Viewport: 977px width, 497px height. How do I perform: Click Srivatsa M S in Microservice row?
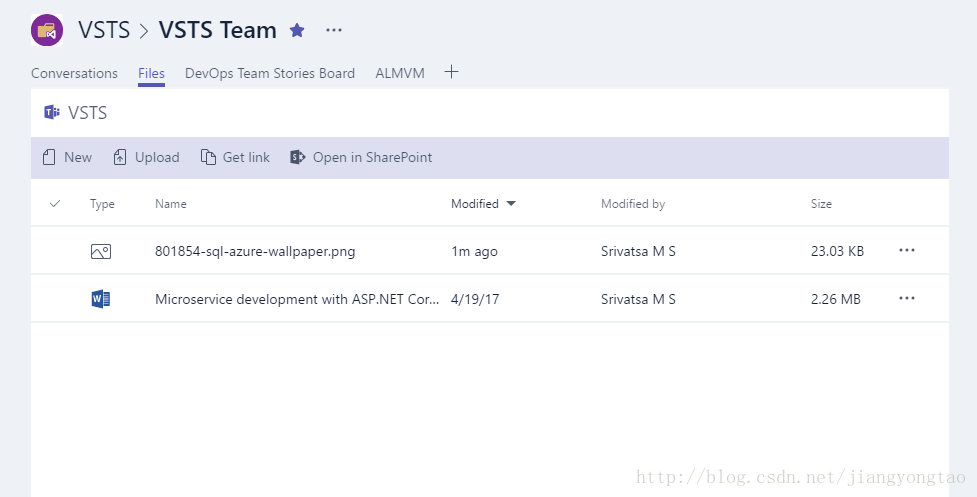coord(638,300)
